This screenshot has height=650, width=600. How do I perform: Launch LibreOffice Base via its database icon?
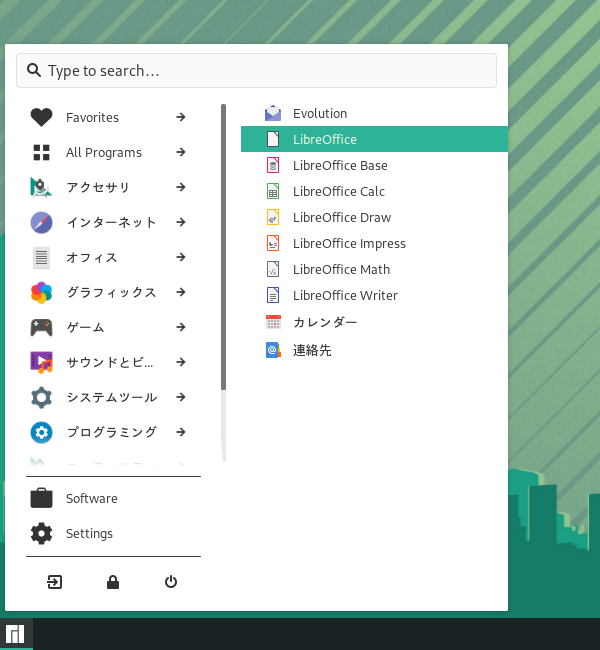tap(273, 165)
